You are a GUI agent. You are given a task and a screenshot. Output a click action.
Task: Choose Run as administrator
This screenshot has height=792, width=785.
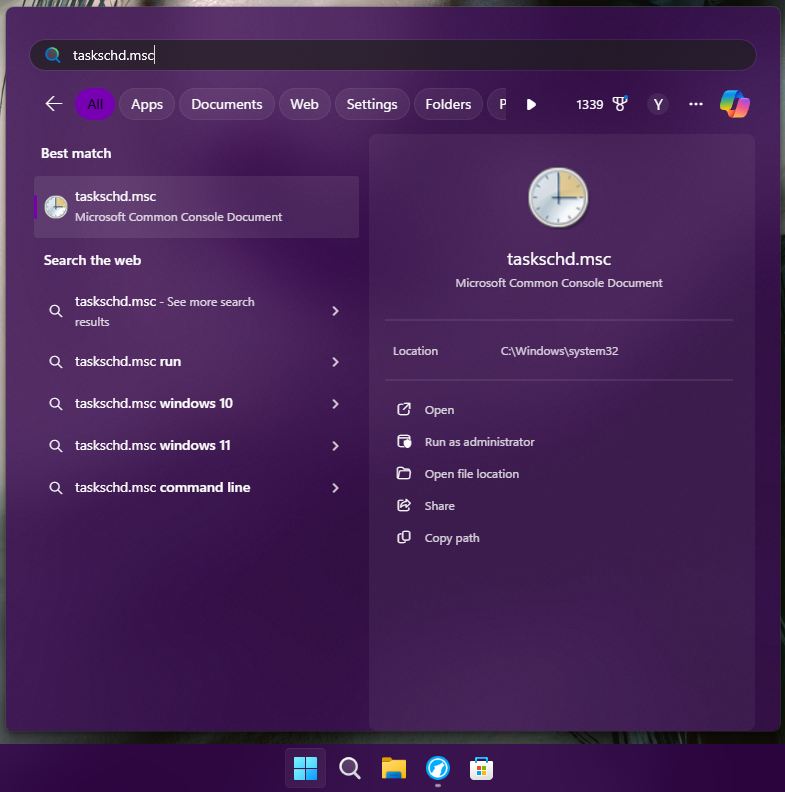coord(479,442)
